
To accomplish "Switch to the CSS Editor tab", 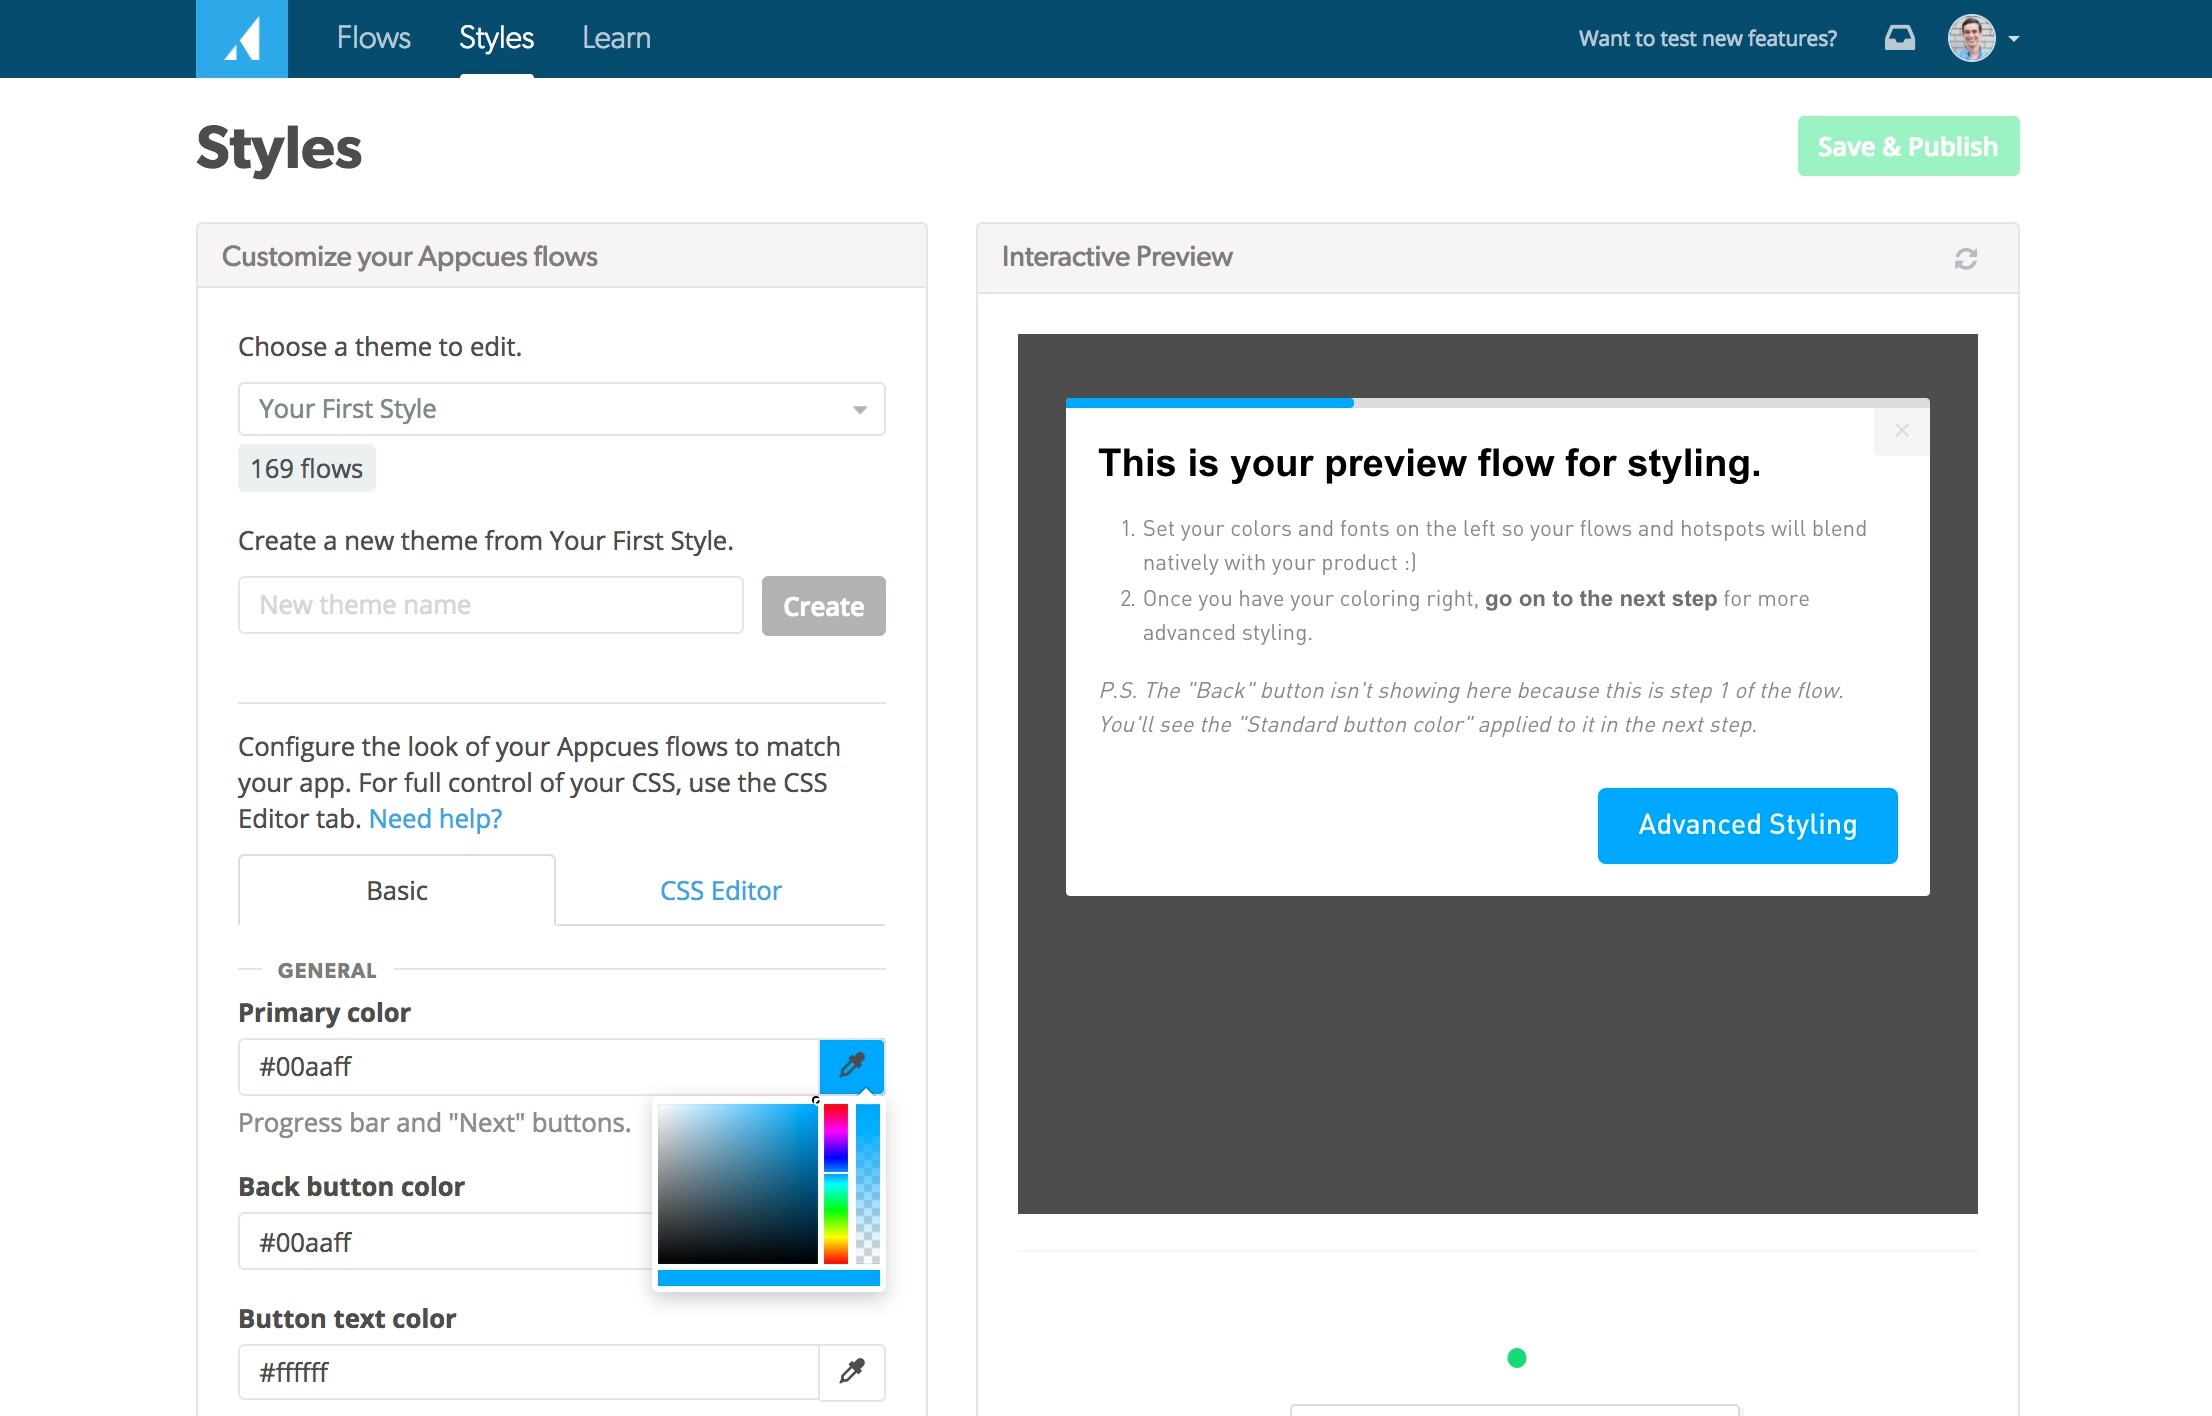I will pos(719,890).
